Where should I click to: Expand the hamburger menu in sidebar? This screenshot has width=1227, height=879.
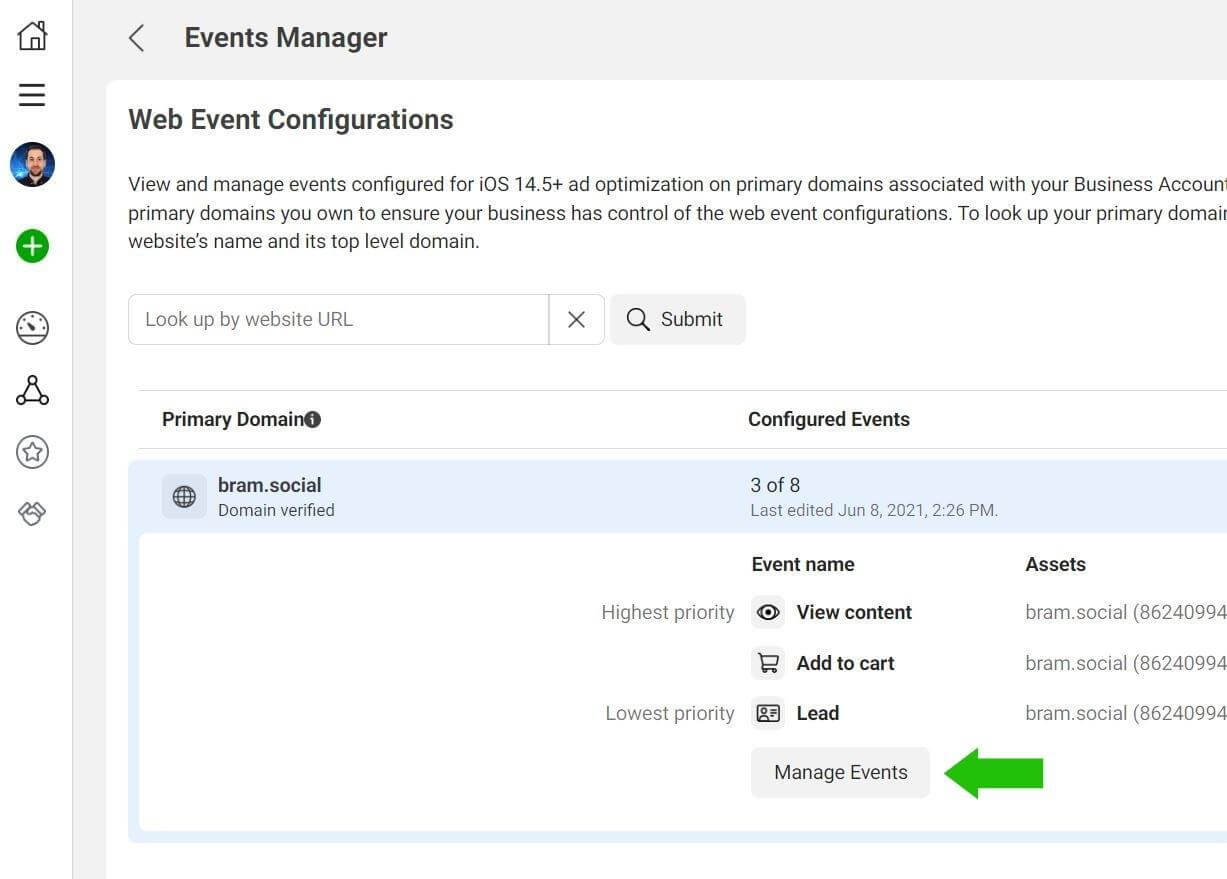click(32, 95)
